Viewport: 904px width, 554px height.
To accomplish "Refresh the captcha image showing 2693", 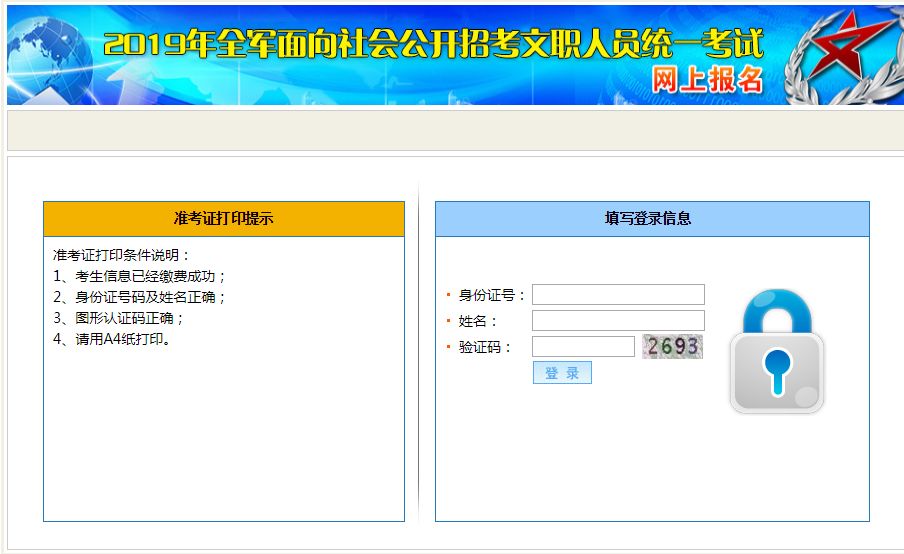I will [672, 347].
